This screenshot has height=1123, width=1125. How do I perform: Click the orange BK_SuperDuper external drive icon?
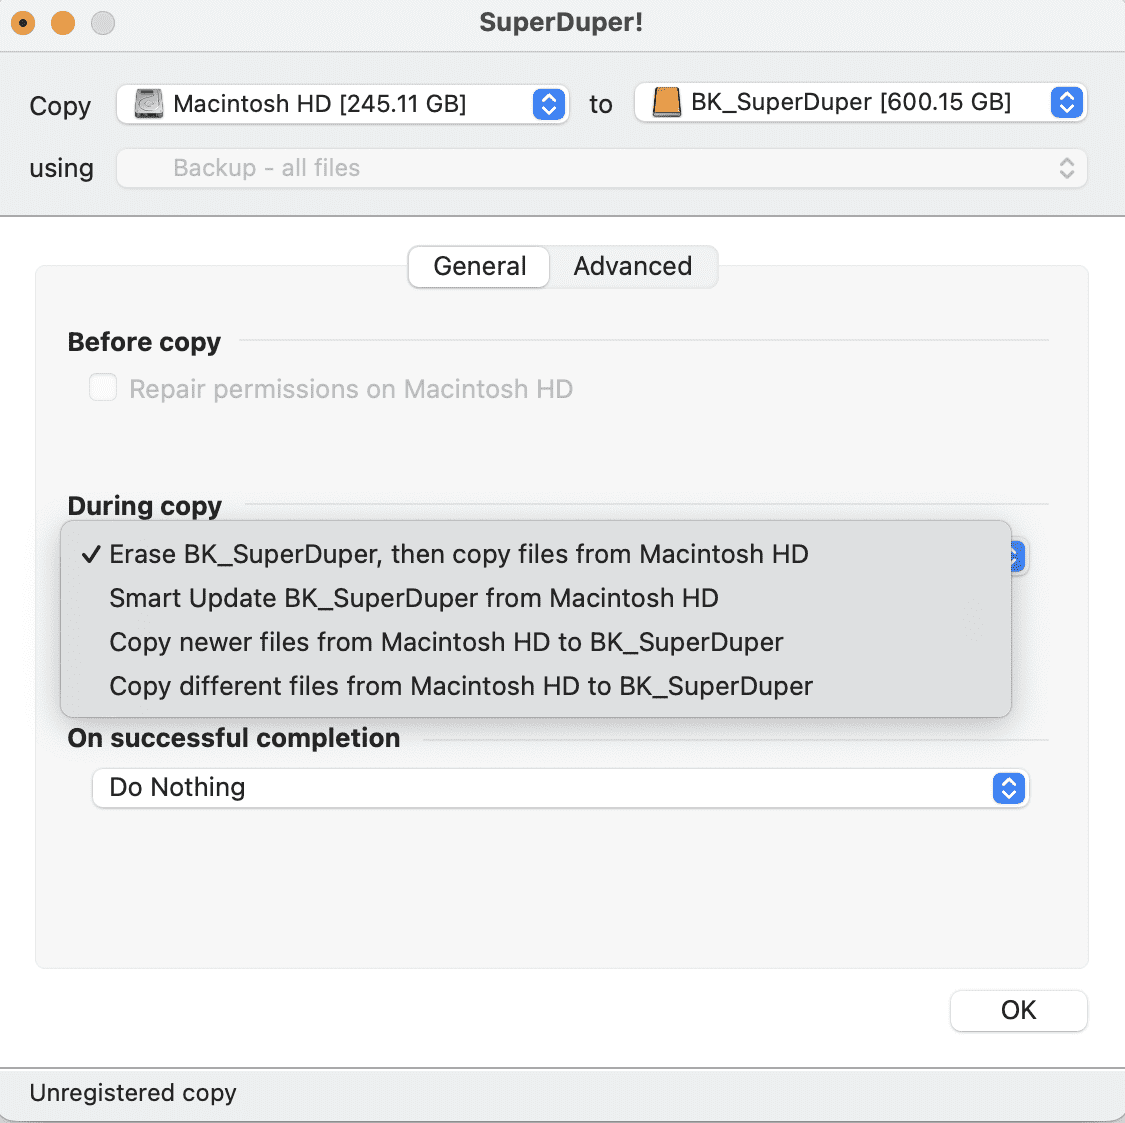click(x=667, y=102)
